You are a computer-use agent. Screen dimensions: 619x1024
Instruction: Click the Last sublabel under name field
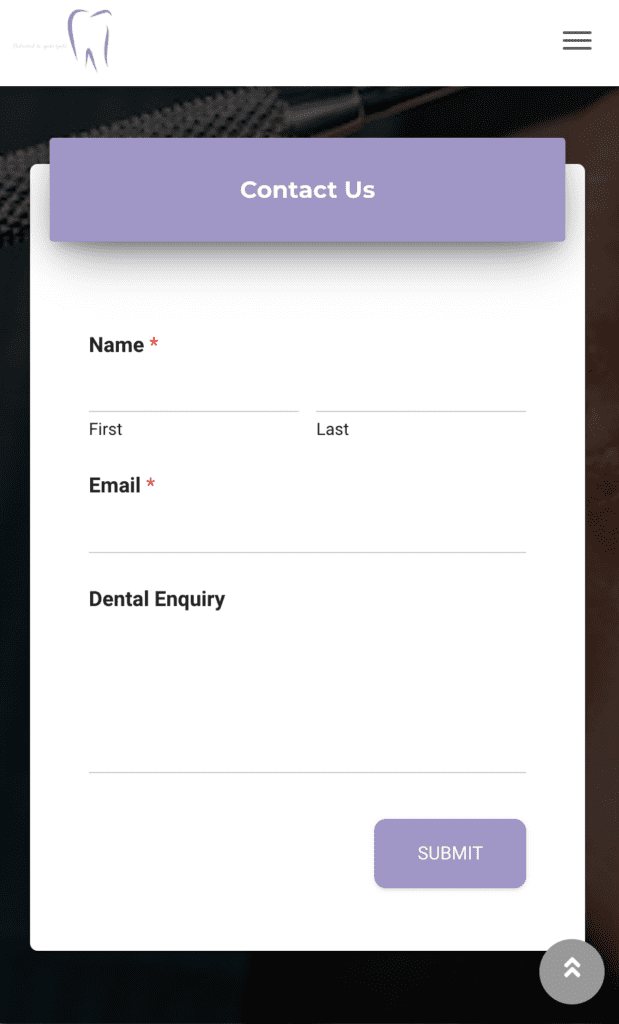(x=332, y=429)
